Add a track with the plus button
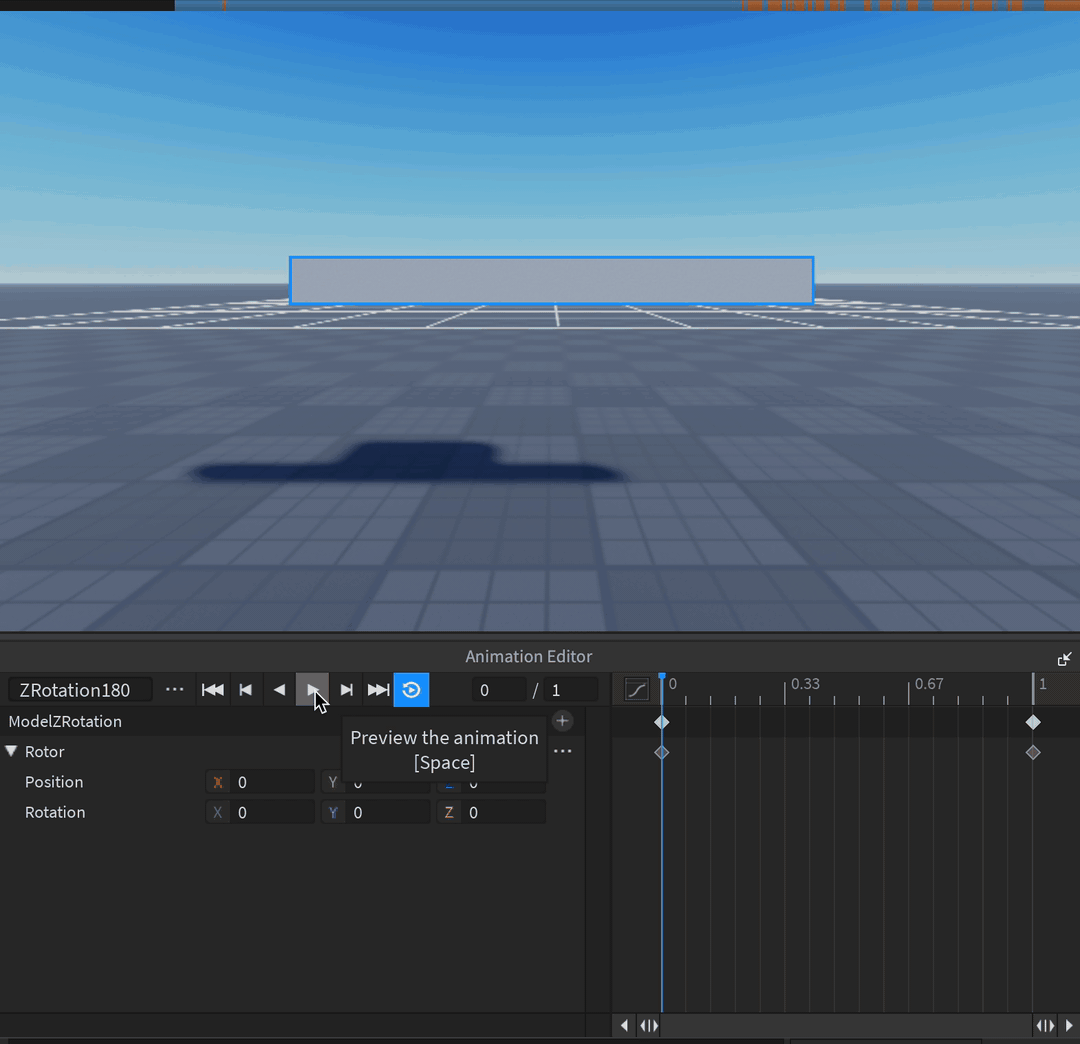Viewport: 1080px width, 1044px height. point(562,721)
